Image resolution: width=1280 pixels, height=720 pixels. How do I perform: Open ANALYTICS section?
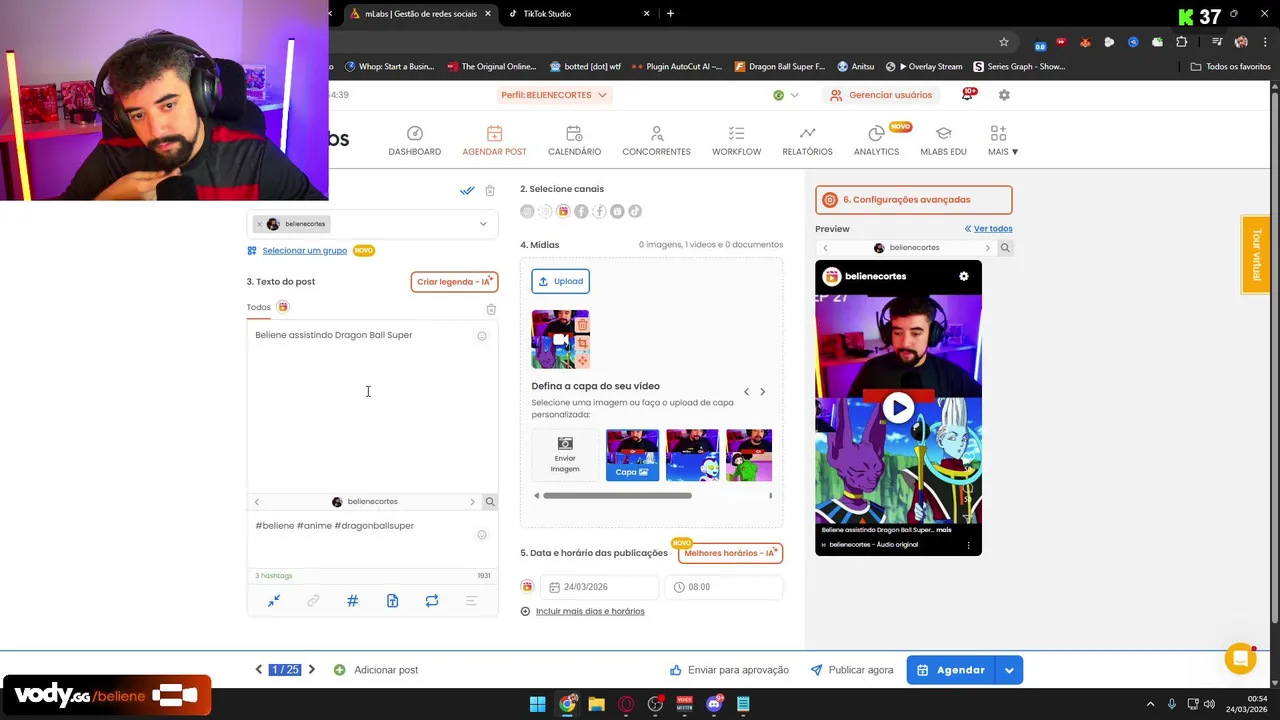(x=876, y=141)
